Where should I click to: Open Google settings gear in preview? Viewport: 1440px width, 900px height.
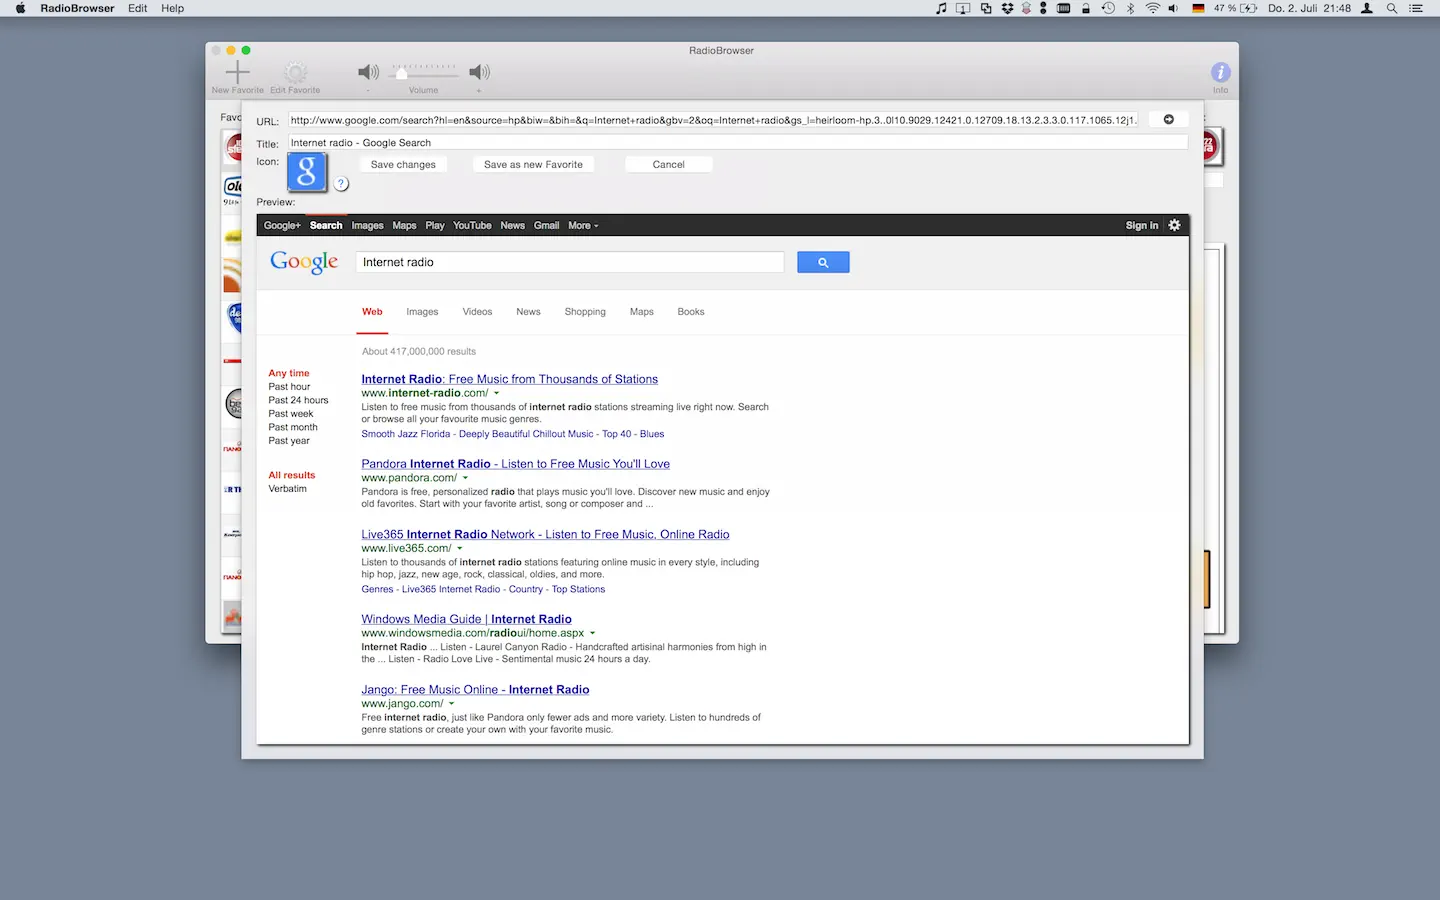point(1175,225)
